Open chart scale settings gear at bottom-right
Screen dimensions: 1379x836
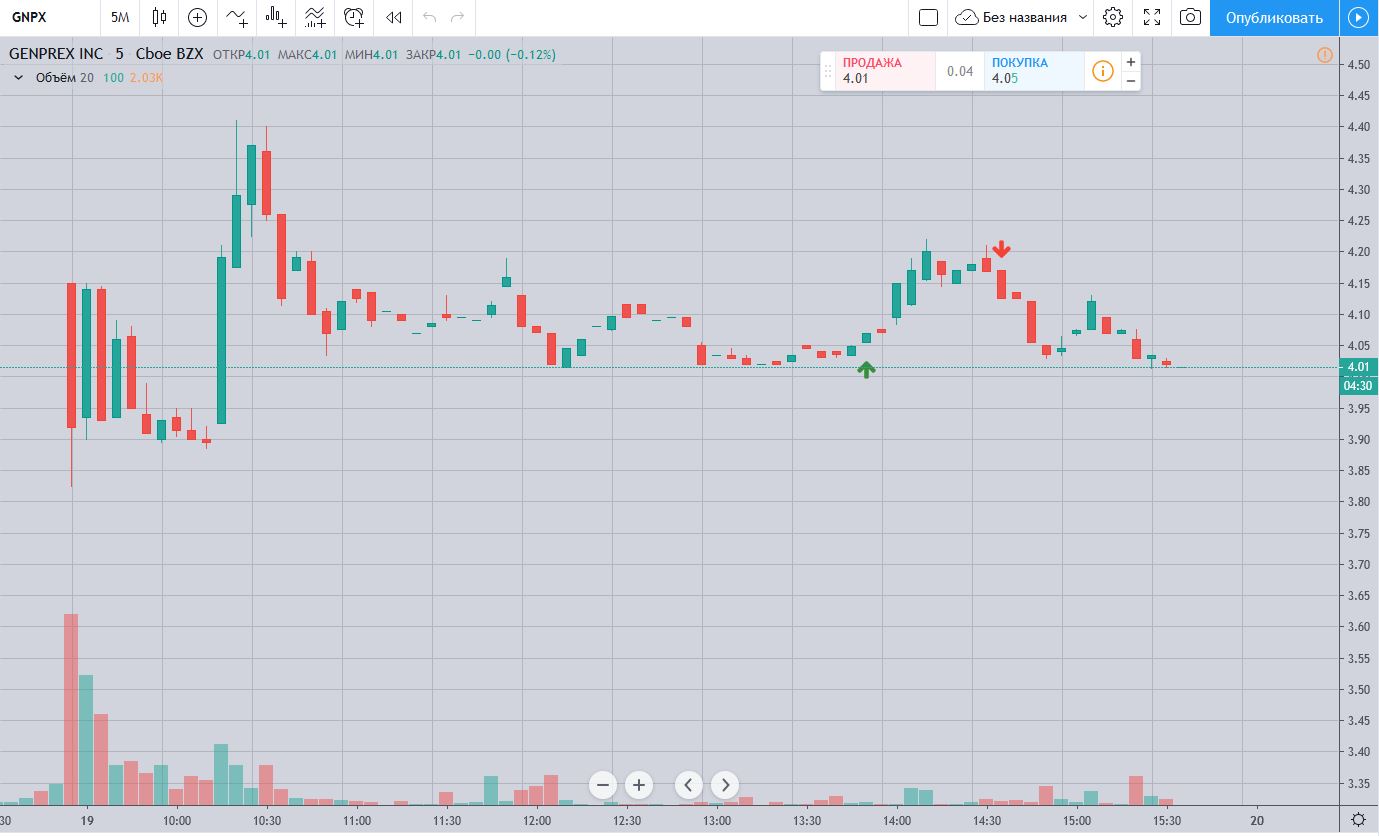coord(1358,819)
